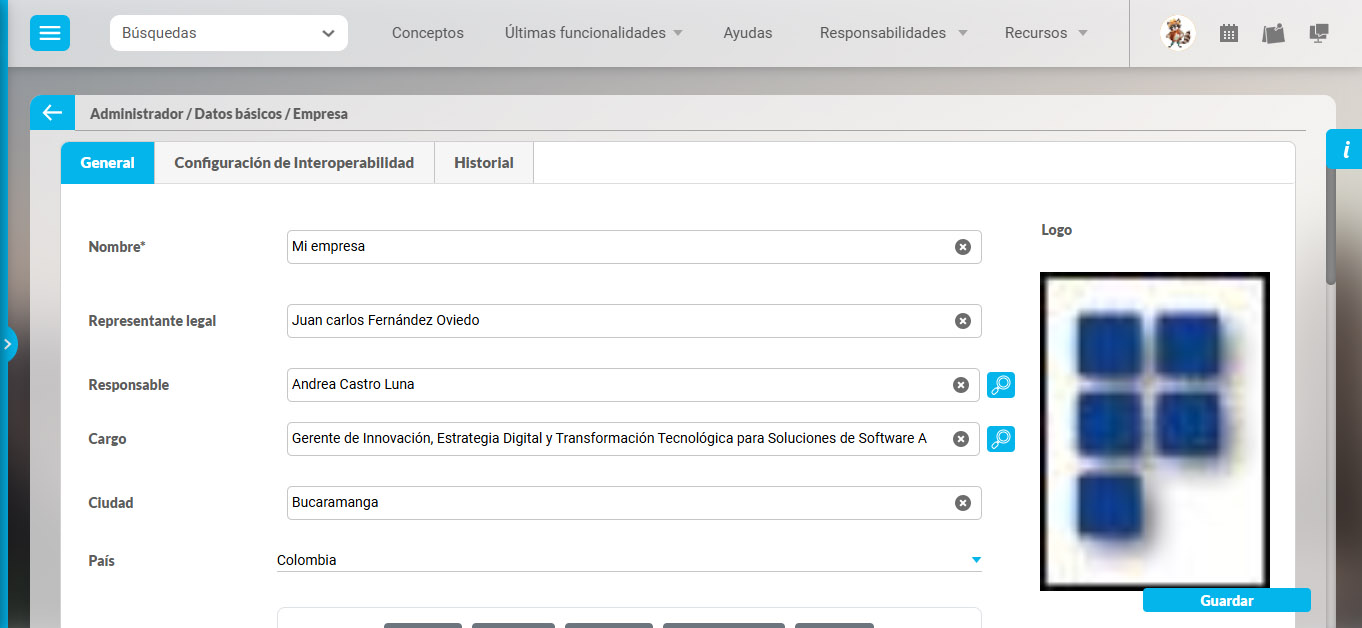Click the monitor icon in header
This screenshot has width=1362, height=628.
1319,33
